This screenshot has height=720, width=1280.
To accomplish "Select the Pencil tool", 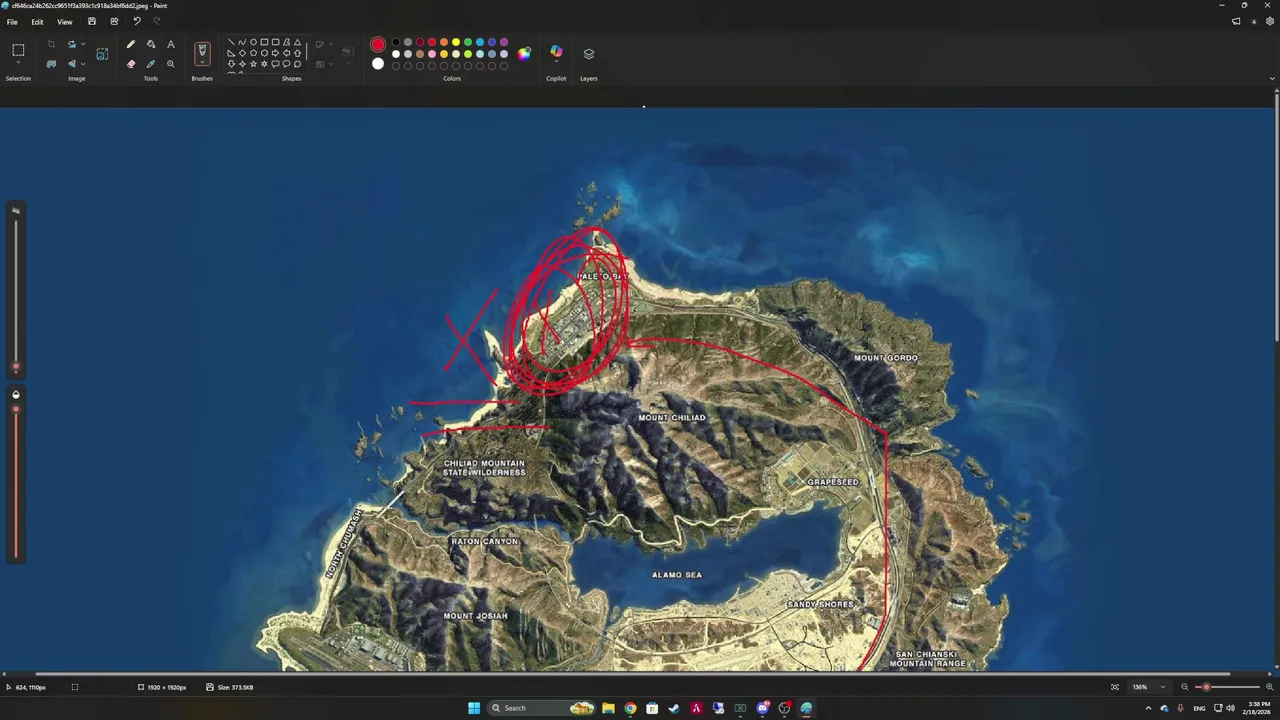I will tap(131, 44).
